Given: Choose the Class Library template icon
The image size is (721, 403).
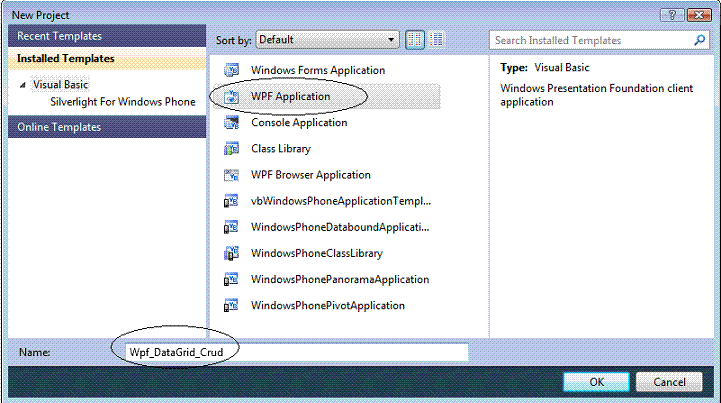Looking at the screenshot, I should click(232, 149).
